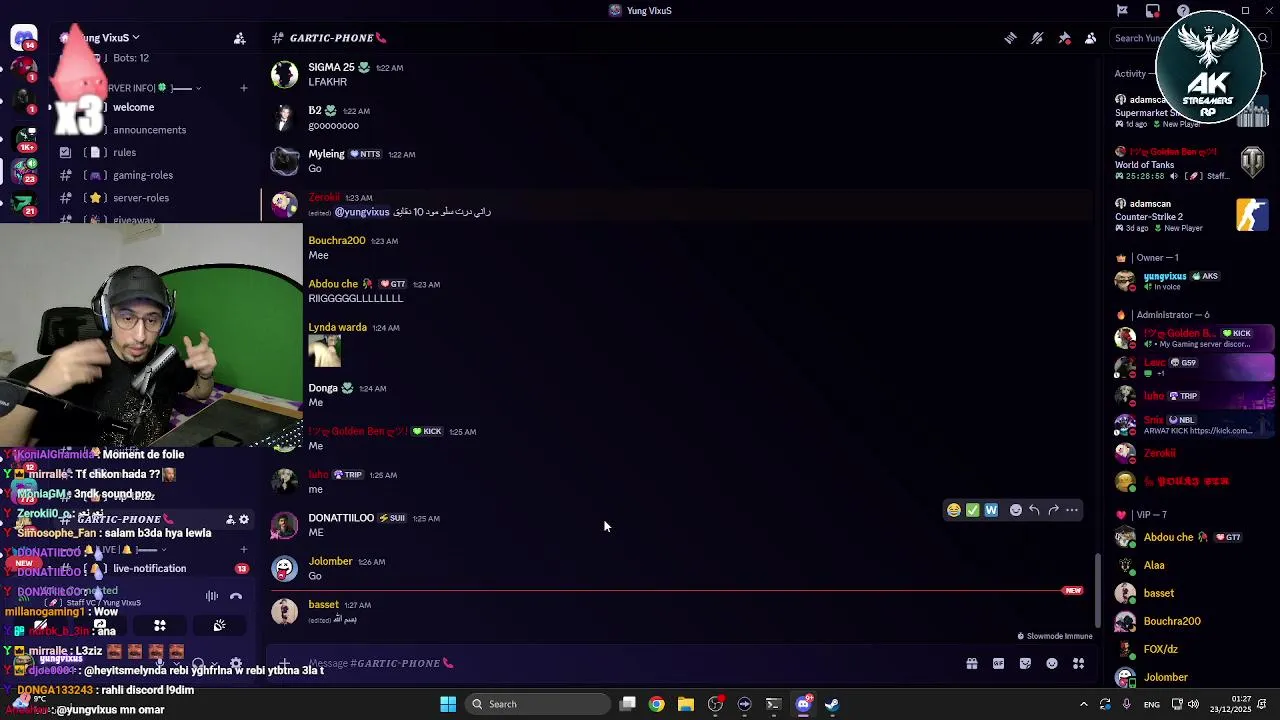This screenshot has width=1280, height=720.
Task: Open Pinned Messages icon
Action: tap(1064, 38)
